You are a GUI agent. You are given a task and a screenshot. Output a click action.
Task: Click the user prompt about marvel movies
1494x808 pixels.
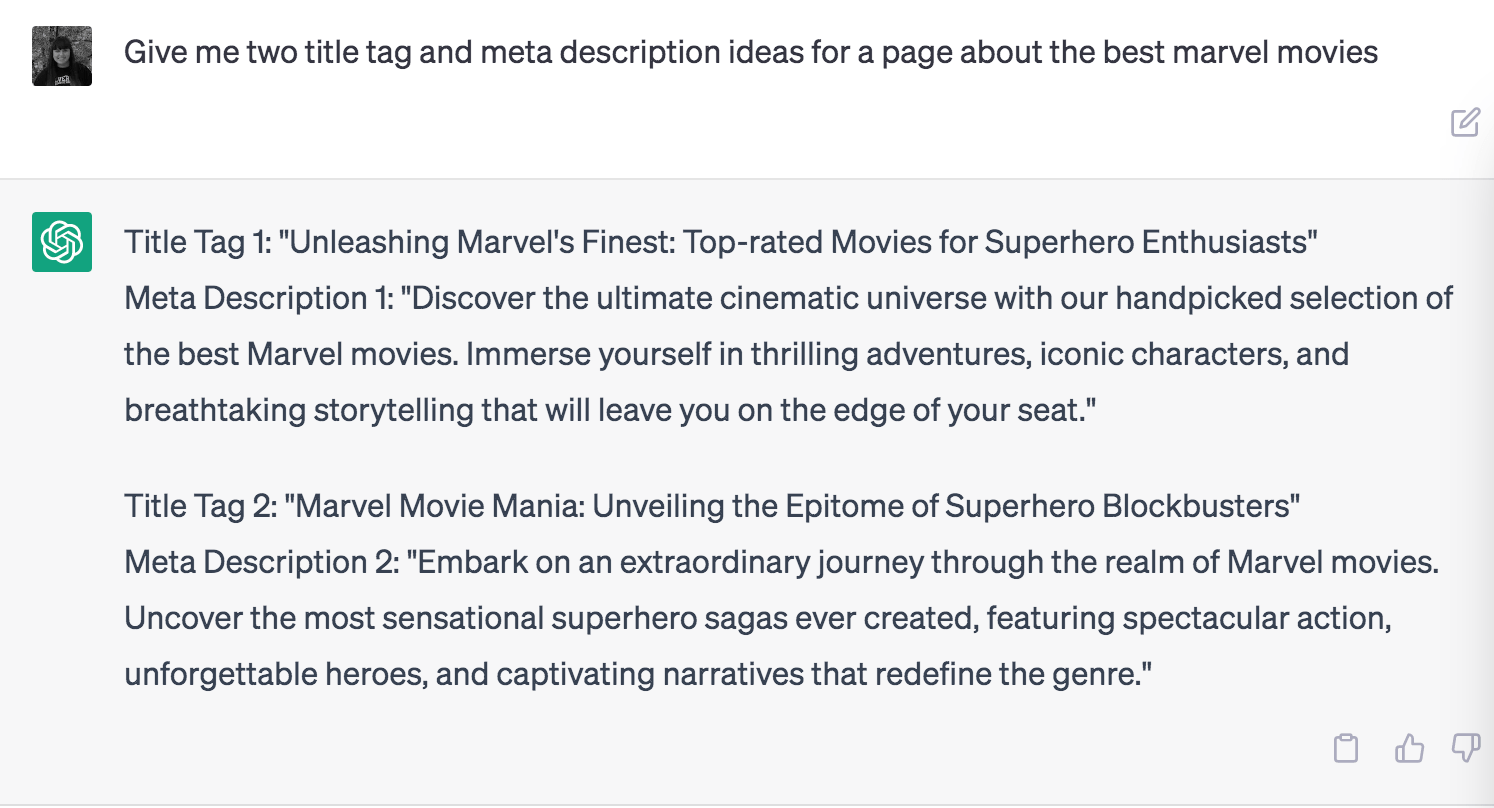coord(751,52)
